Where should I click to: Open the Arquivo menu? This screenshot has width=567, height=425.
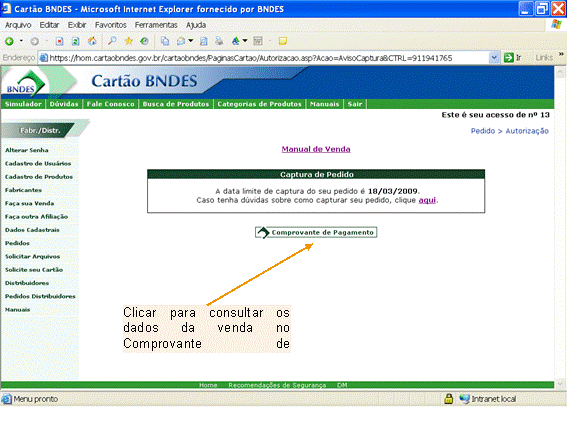point(18,25)
